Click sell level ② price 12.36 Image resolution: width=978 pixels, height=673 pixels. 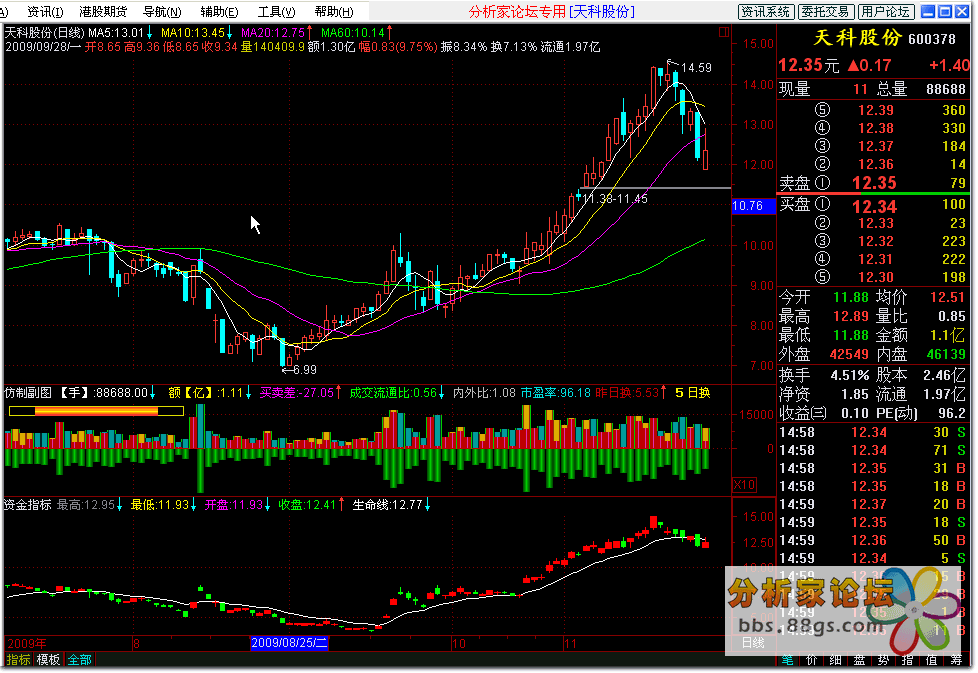875,165
